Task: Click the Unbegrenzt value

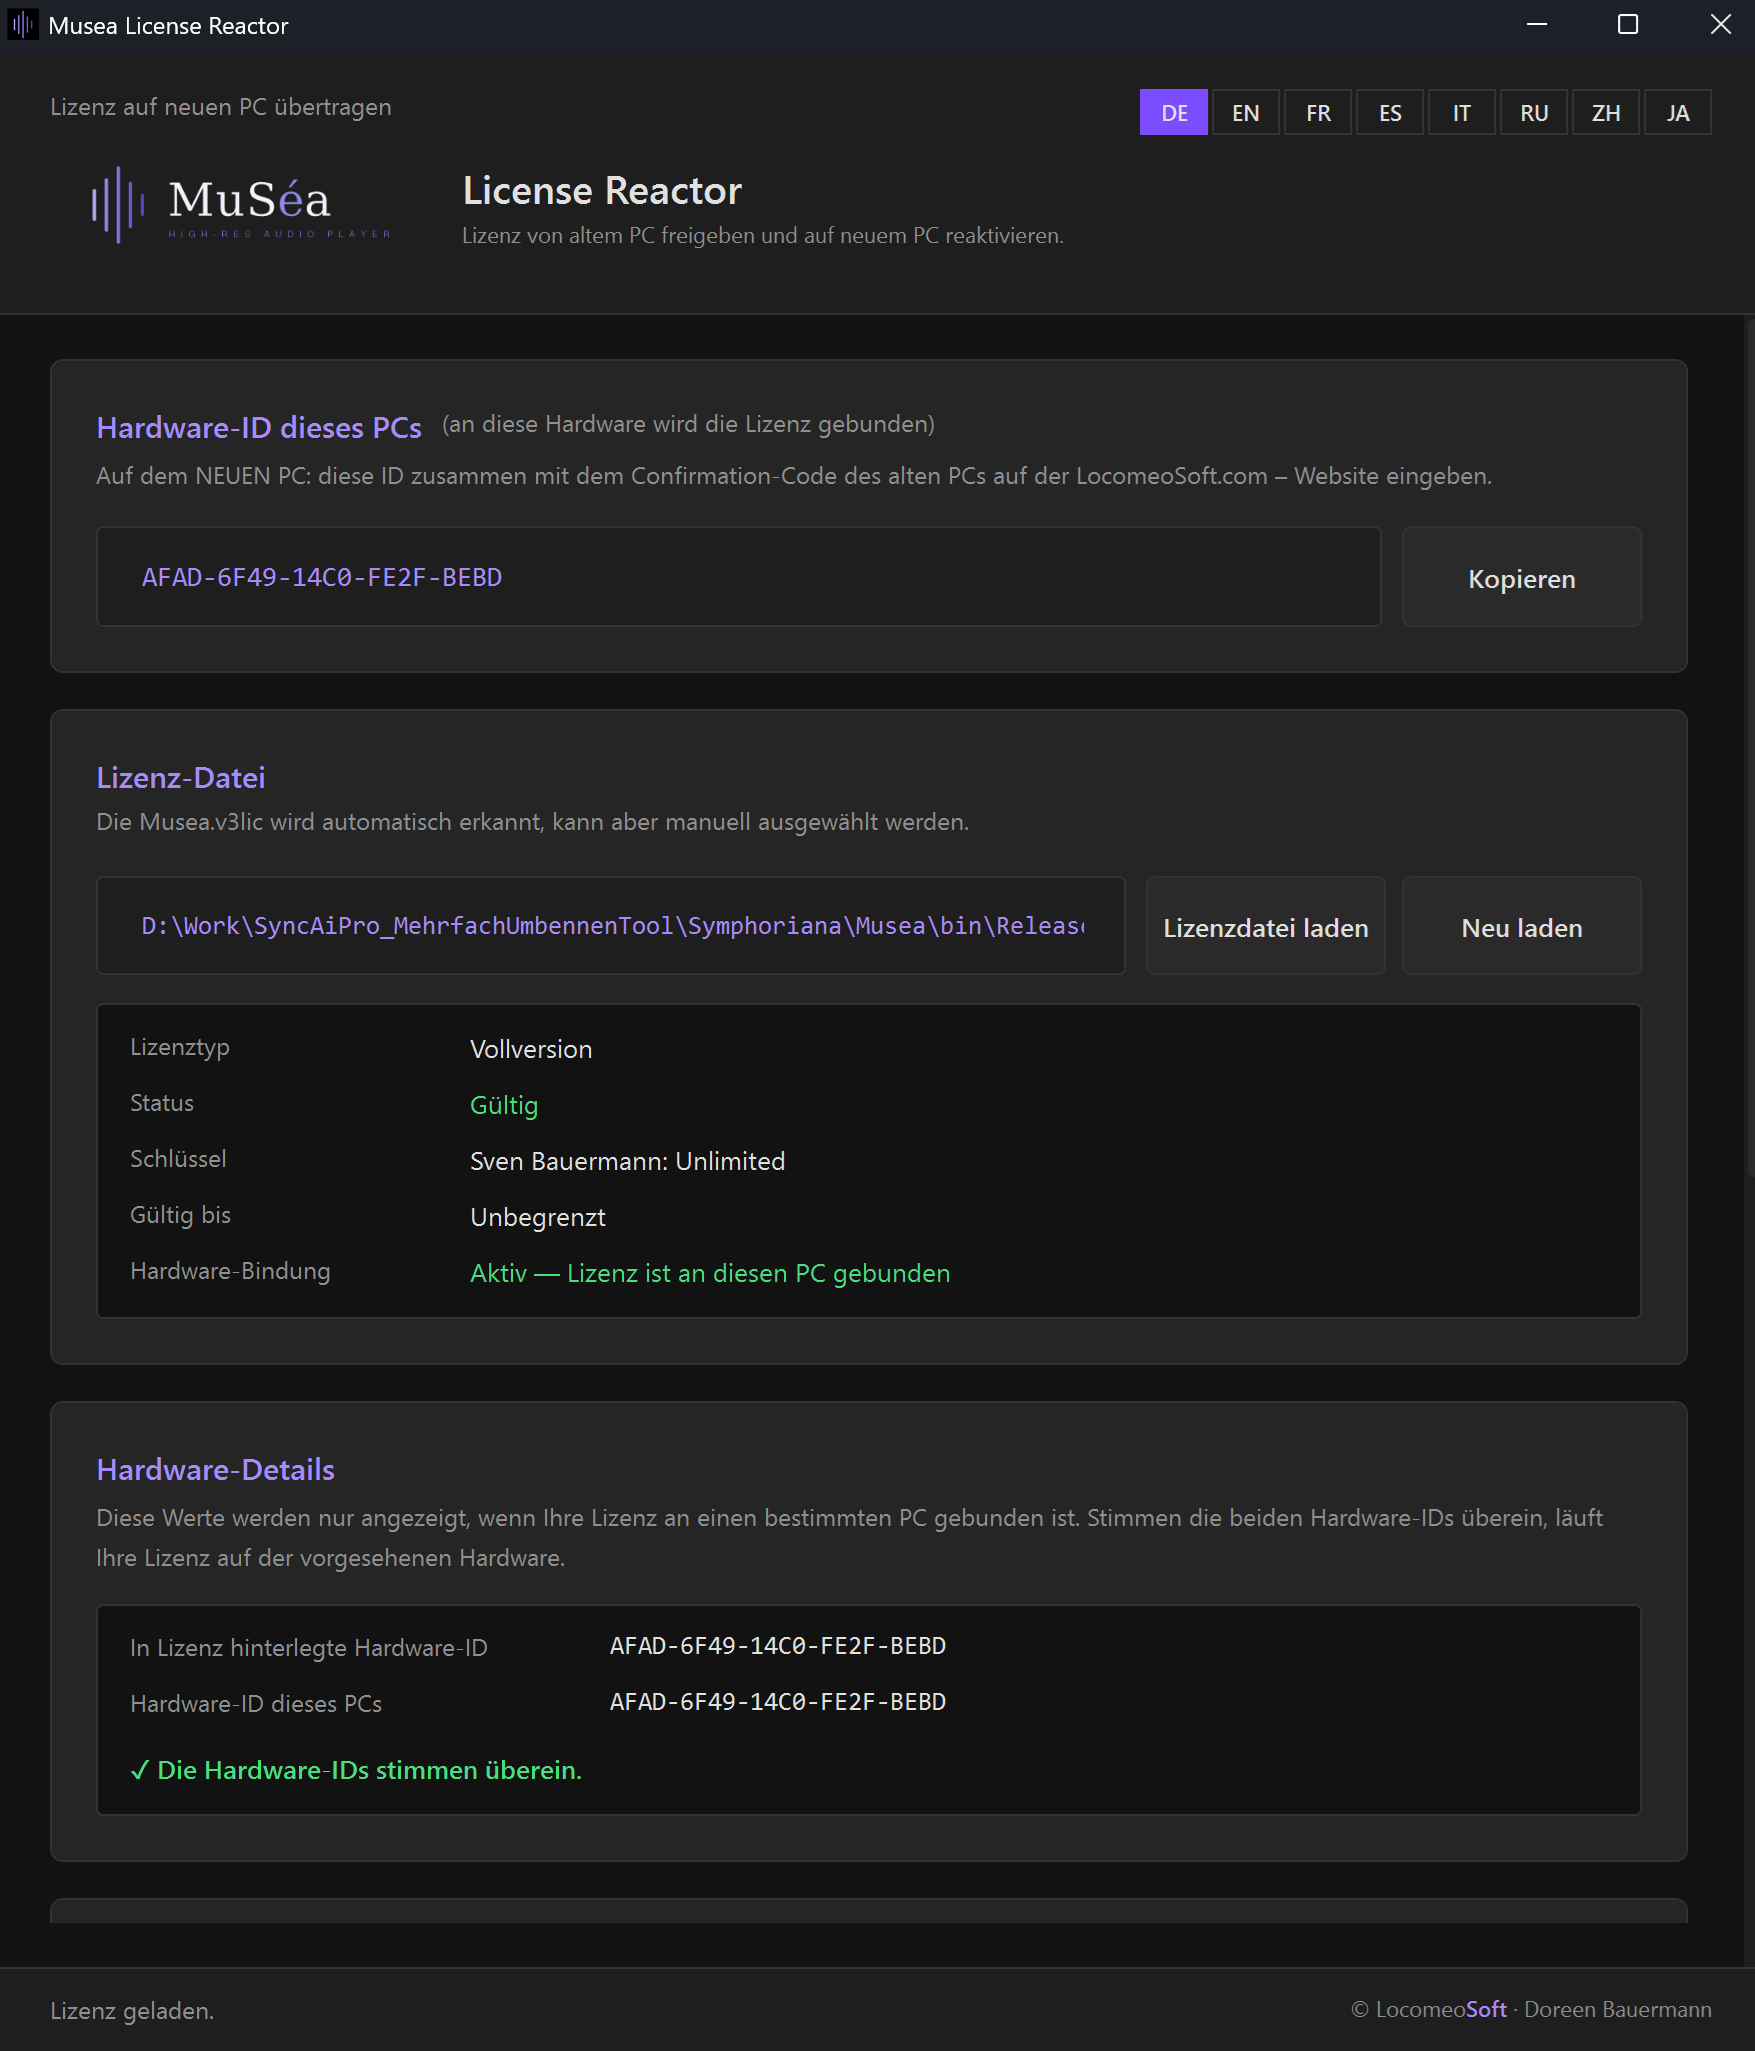Action: 538,1217
